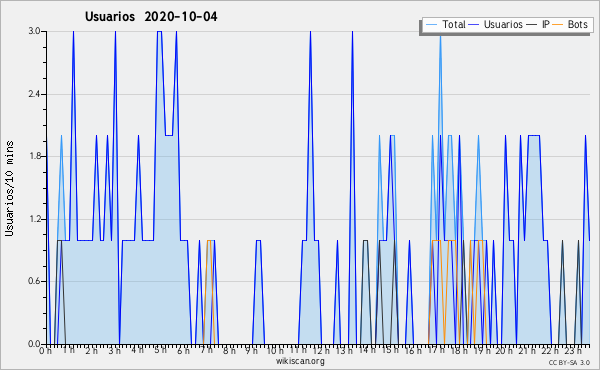
Task: Click the '4 h' x-axis label
Action: click(x=138, y=351)
